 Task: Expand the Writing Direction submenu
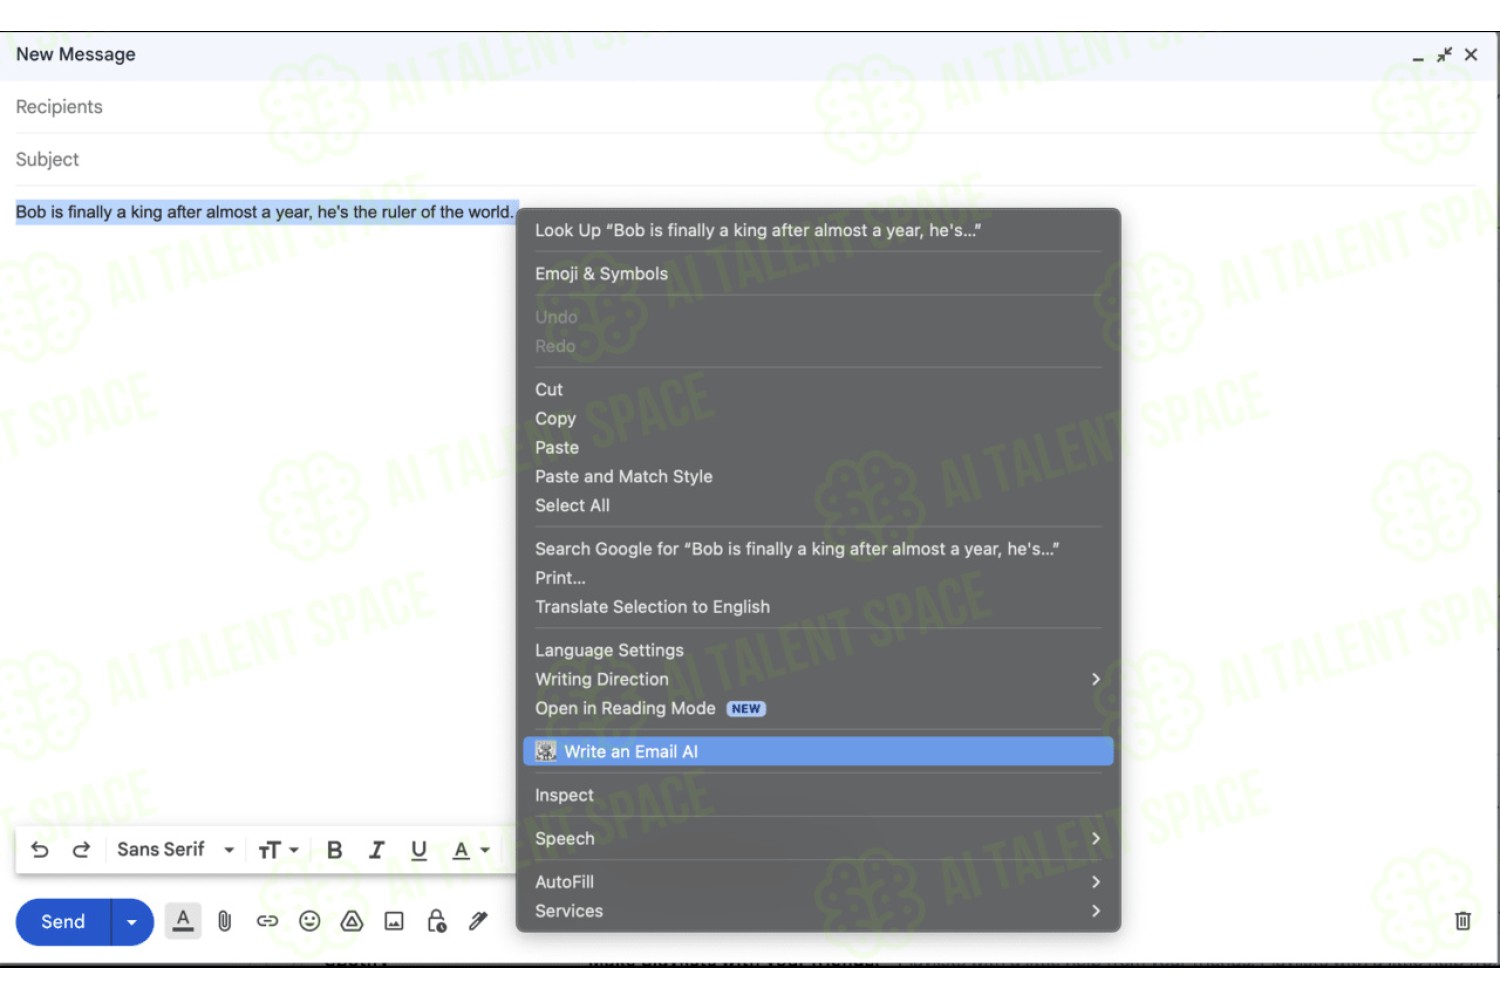pyautogui.click(x=818, y=680)
